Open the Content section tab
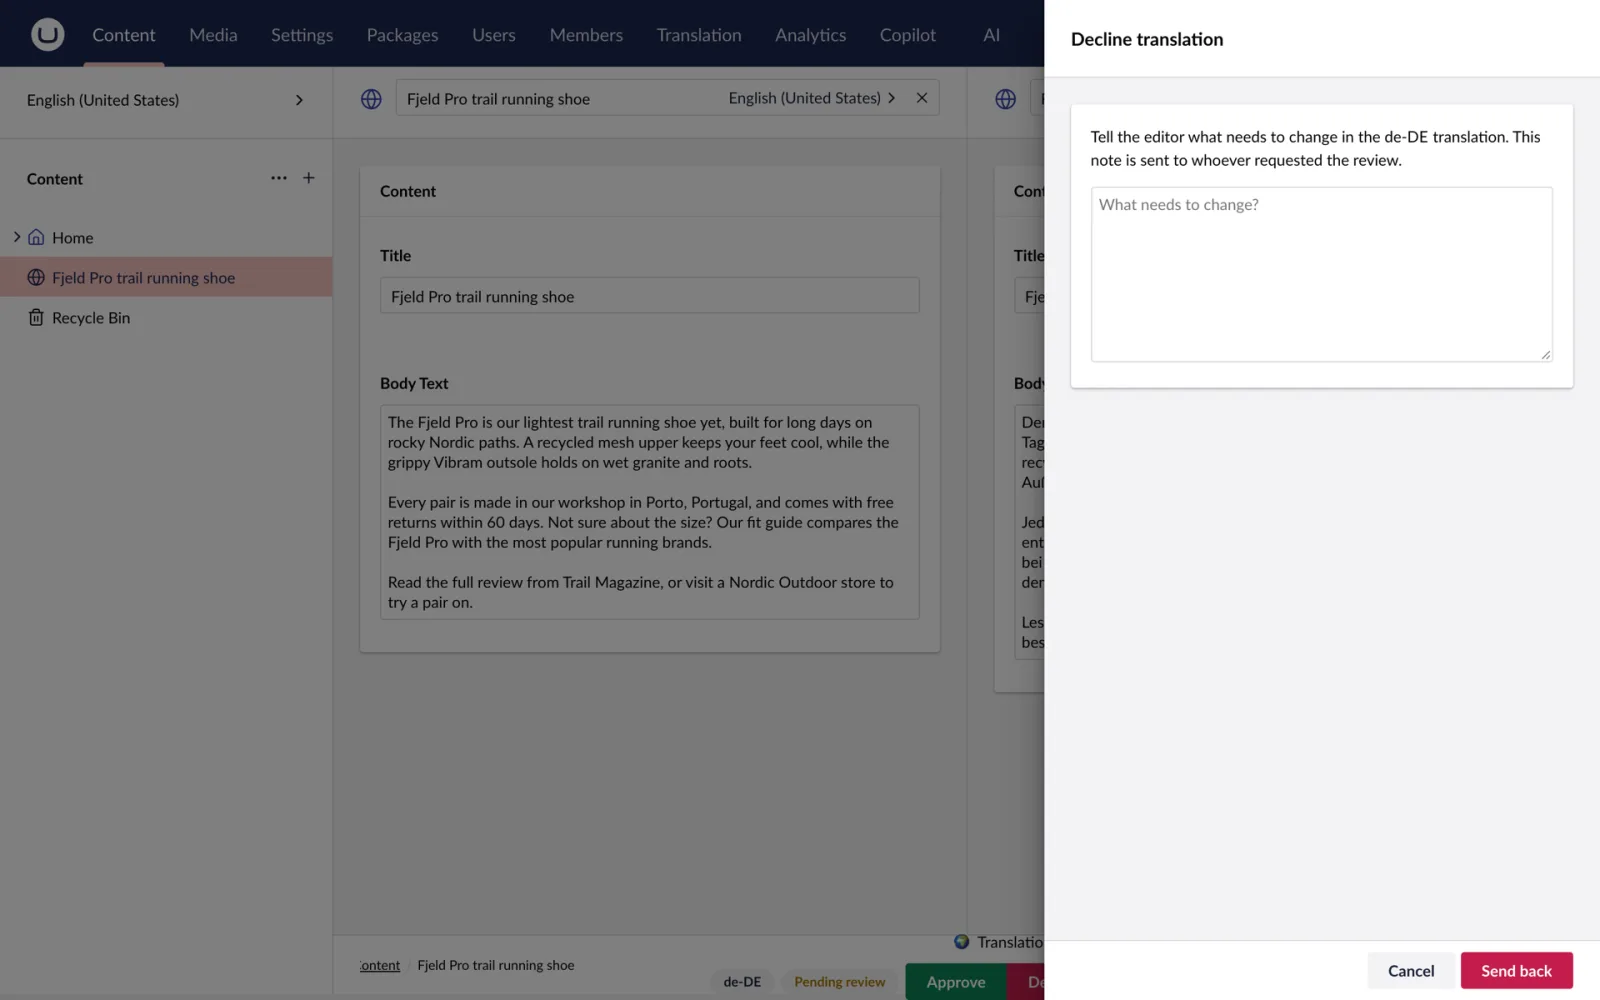The width and height of the screenshot is (1600, 1000). pyautogui.click(x=124, y=35)
